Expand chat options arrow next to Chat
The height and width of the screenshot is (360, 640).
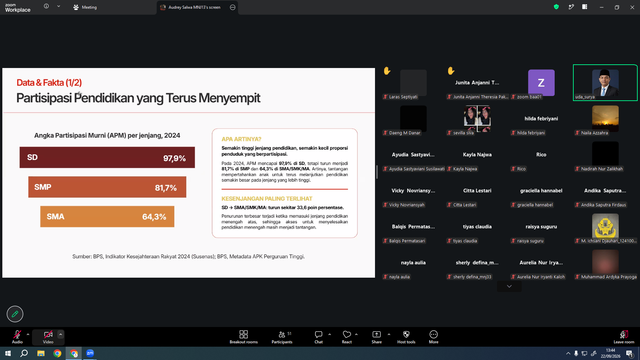pos(329,334)
